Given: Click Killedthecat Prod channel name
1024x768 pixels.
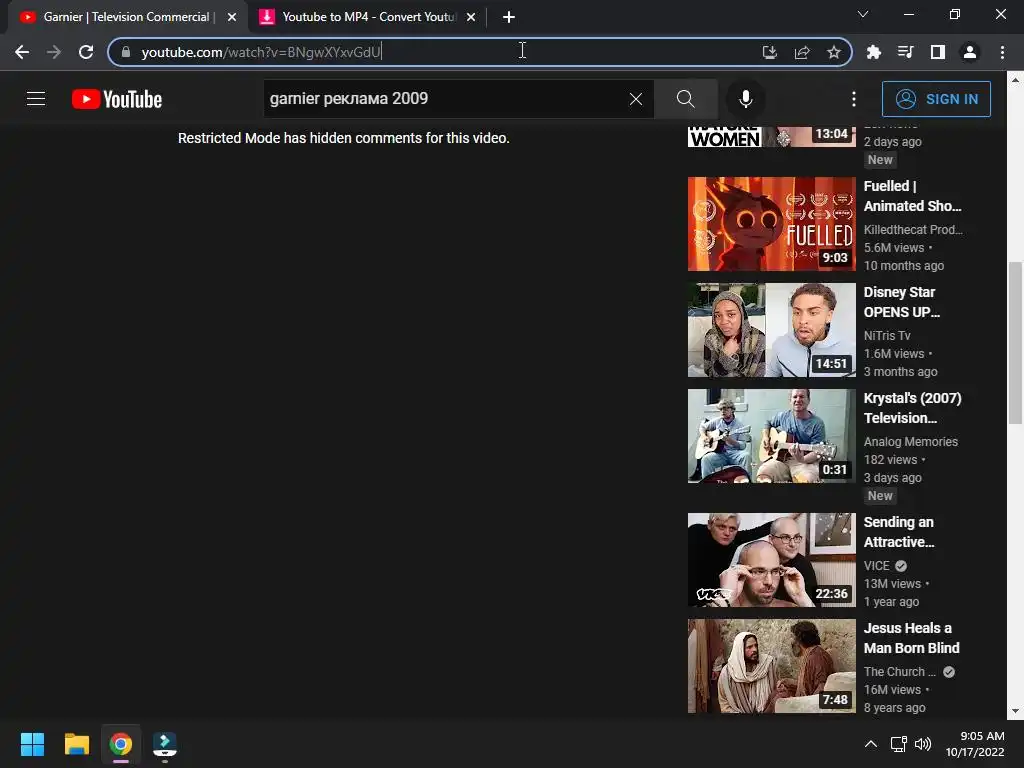Looking at the screenshot, I should (913, 230).
